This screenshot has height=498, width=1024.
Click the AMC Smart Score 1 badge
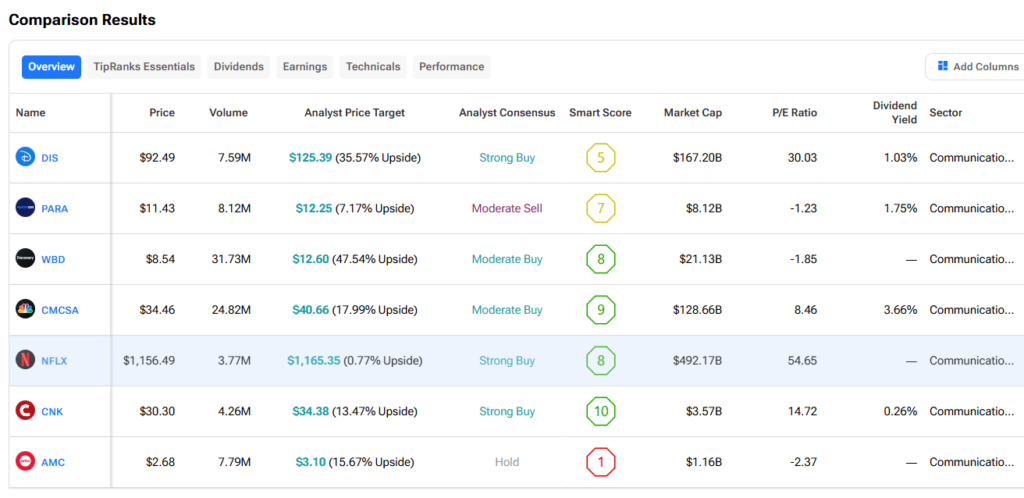[601, 462]
